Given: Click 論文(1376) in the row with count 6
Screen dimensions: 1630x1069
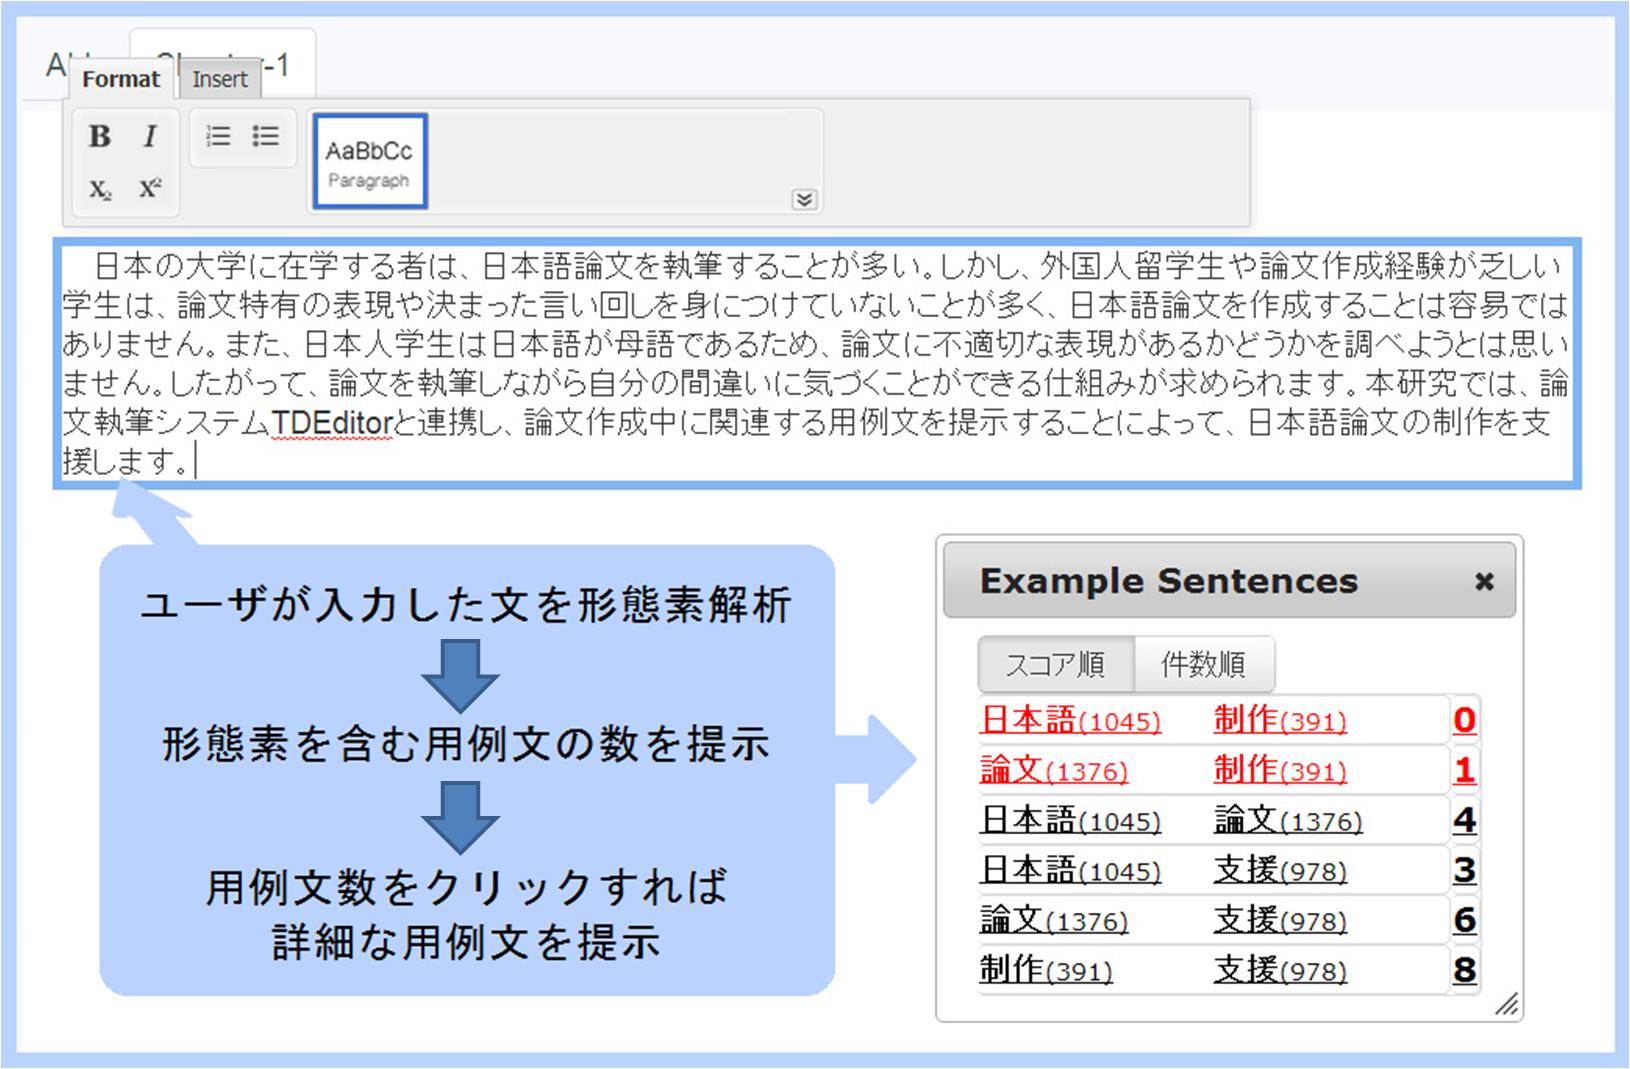Looking at the screenshot, I should pyautogui.click(x=1054, y=920).
